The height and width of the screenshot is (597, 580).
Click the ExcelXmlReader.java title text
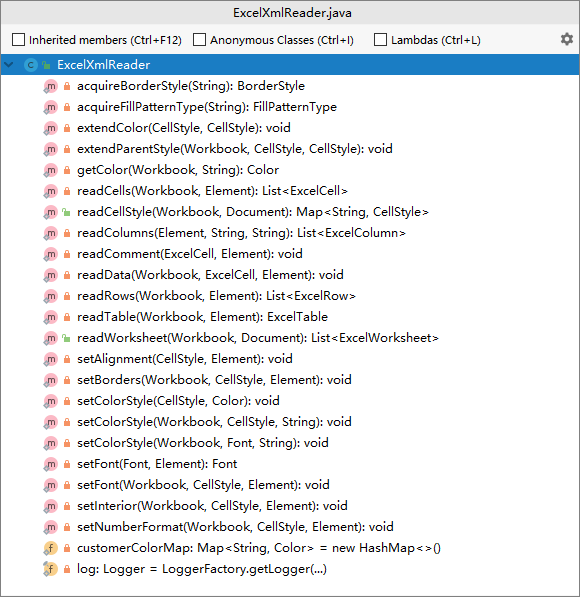click(x=292, y=13)
